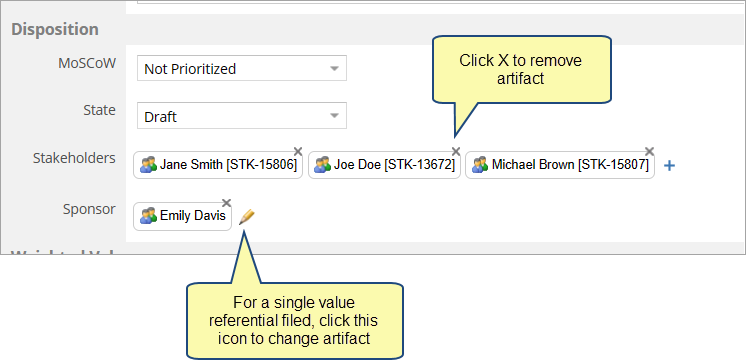This screenshot has width=746, height=362.
Task: Add a stakeholder with the plus icon
Action: pyautogui.click(x=669, y=166)
